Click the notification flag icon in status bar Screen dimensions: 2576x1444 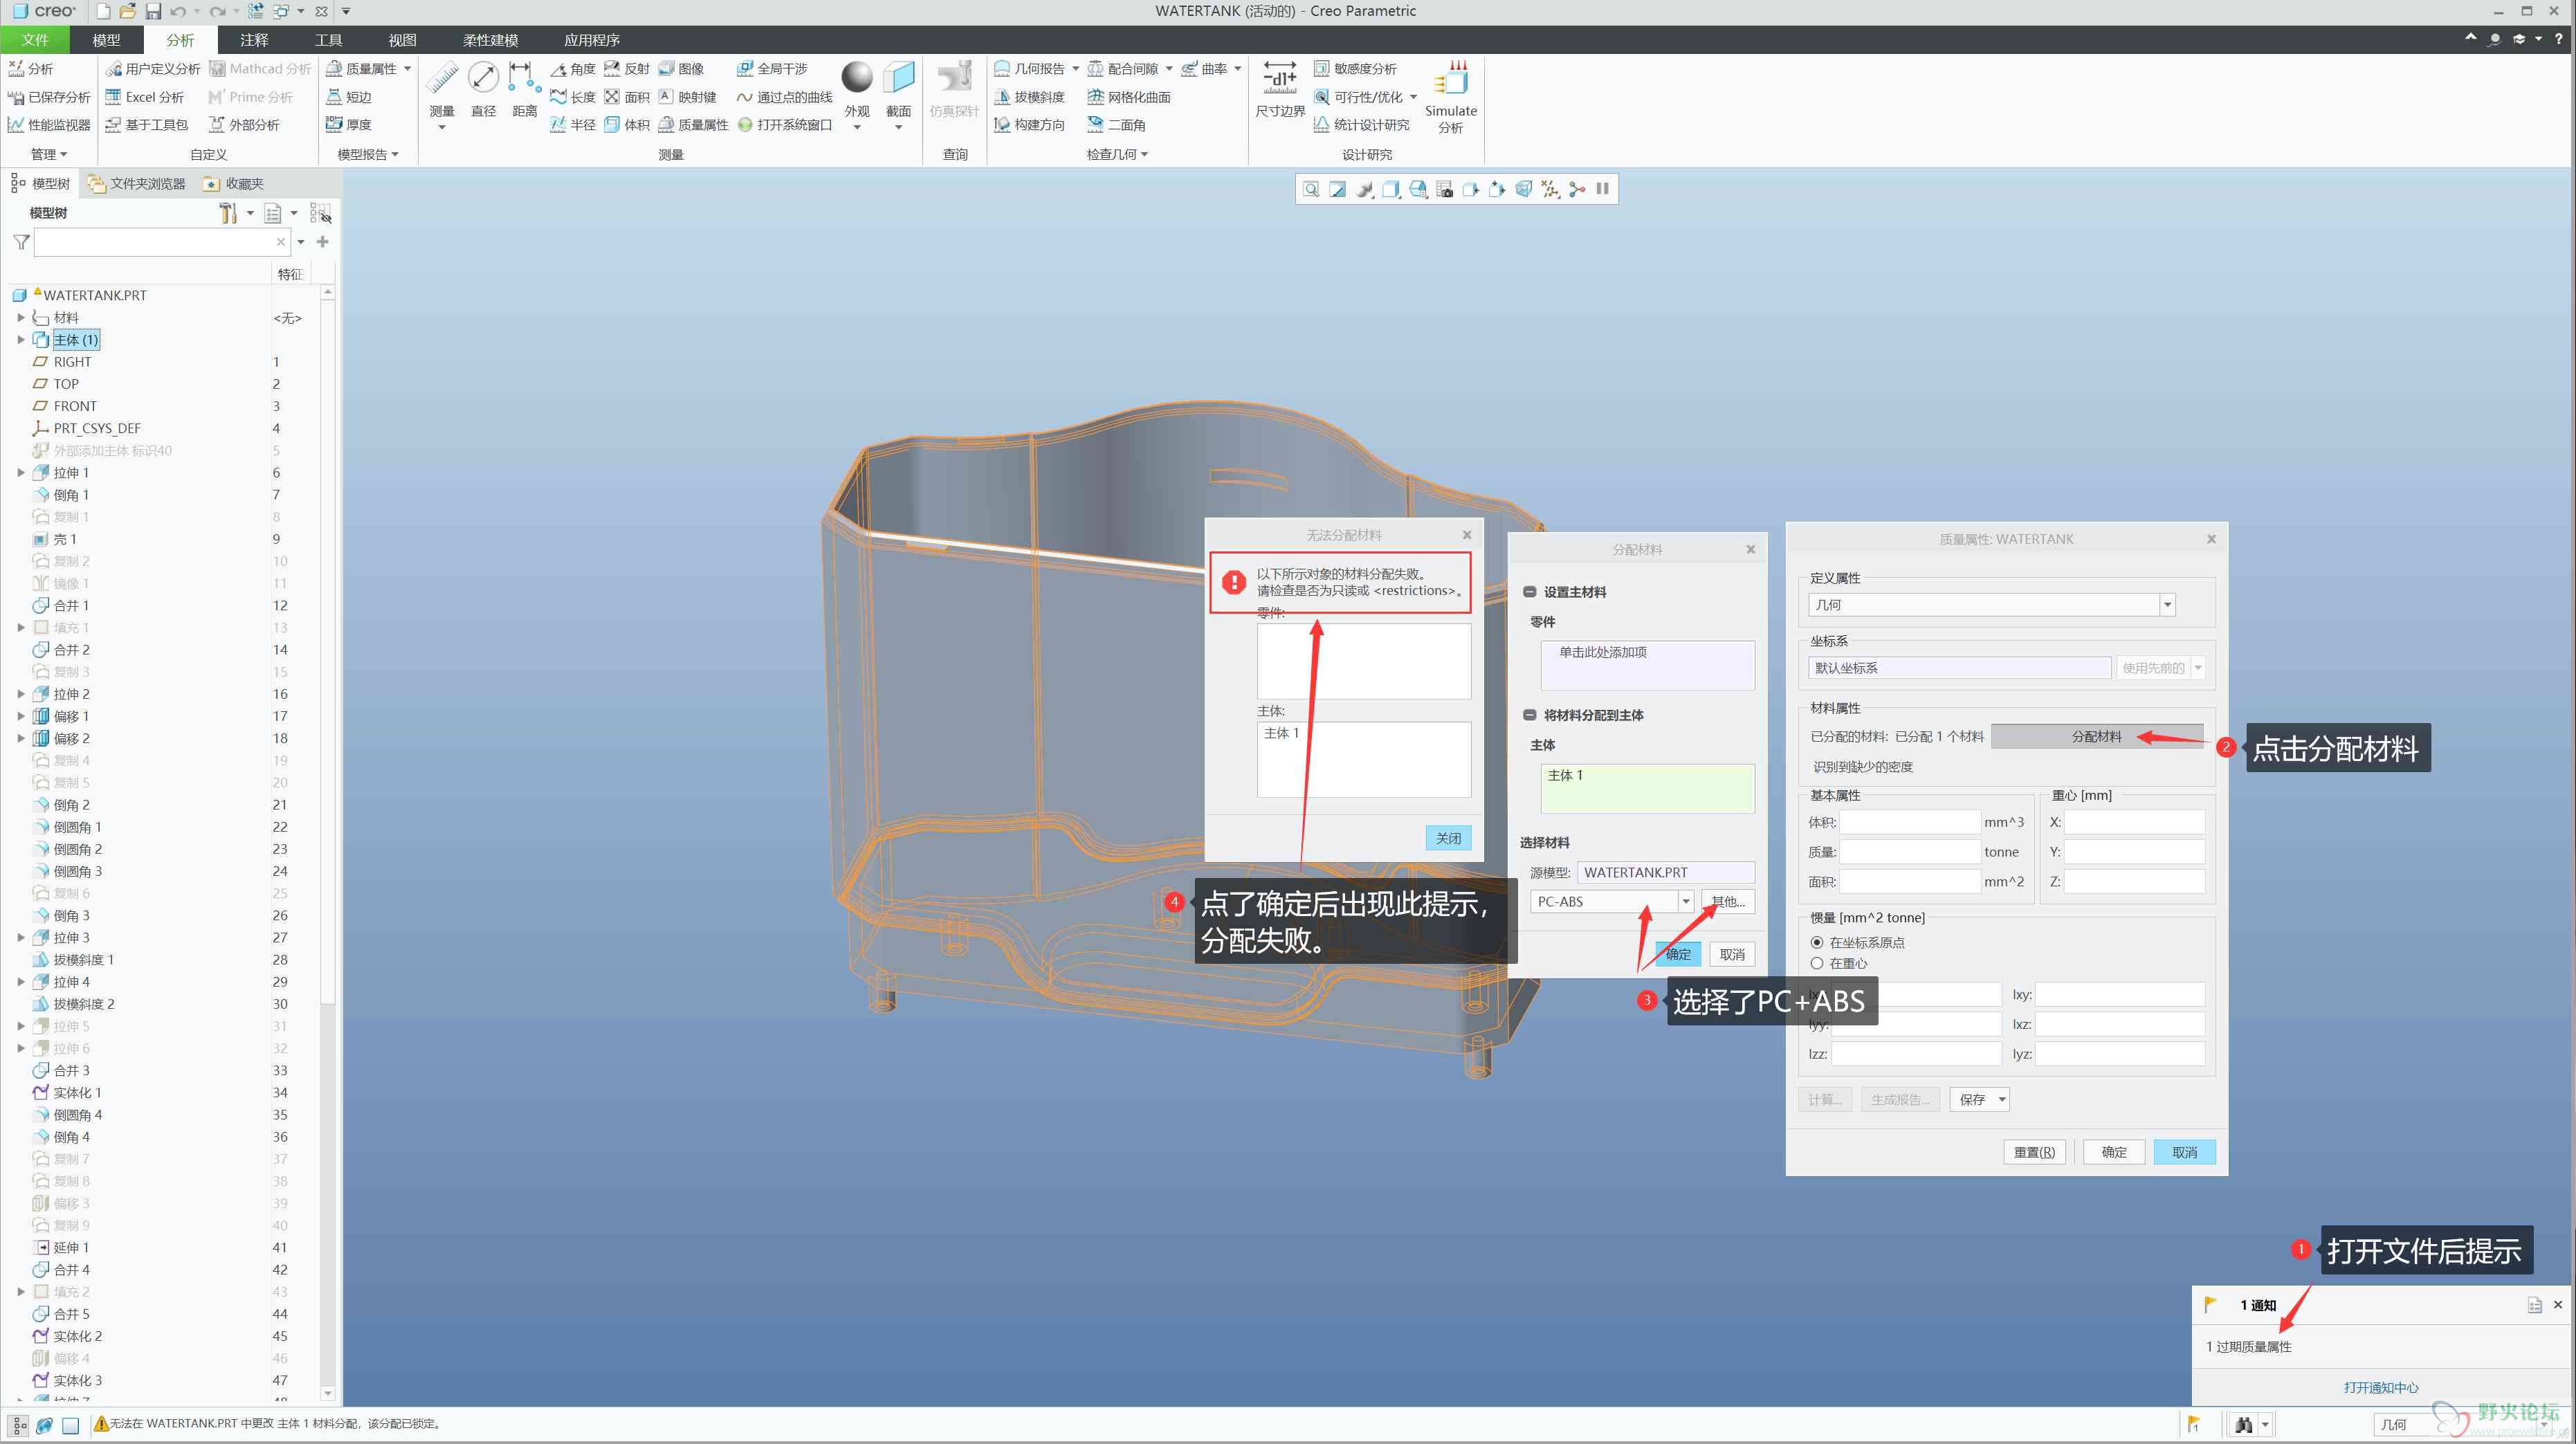point(2195,1425)
